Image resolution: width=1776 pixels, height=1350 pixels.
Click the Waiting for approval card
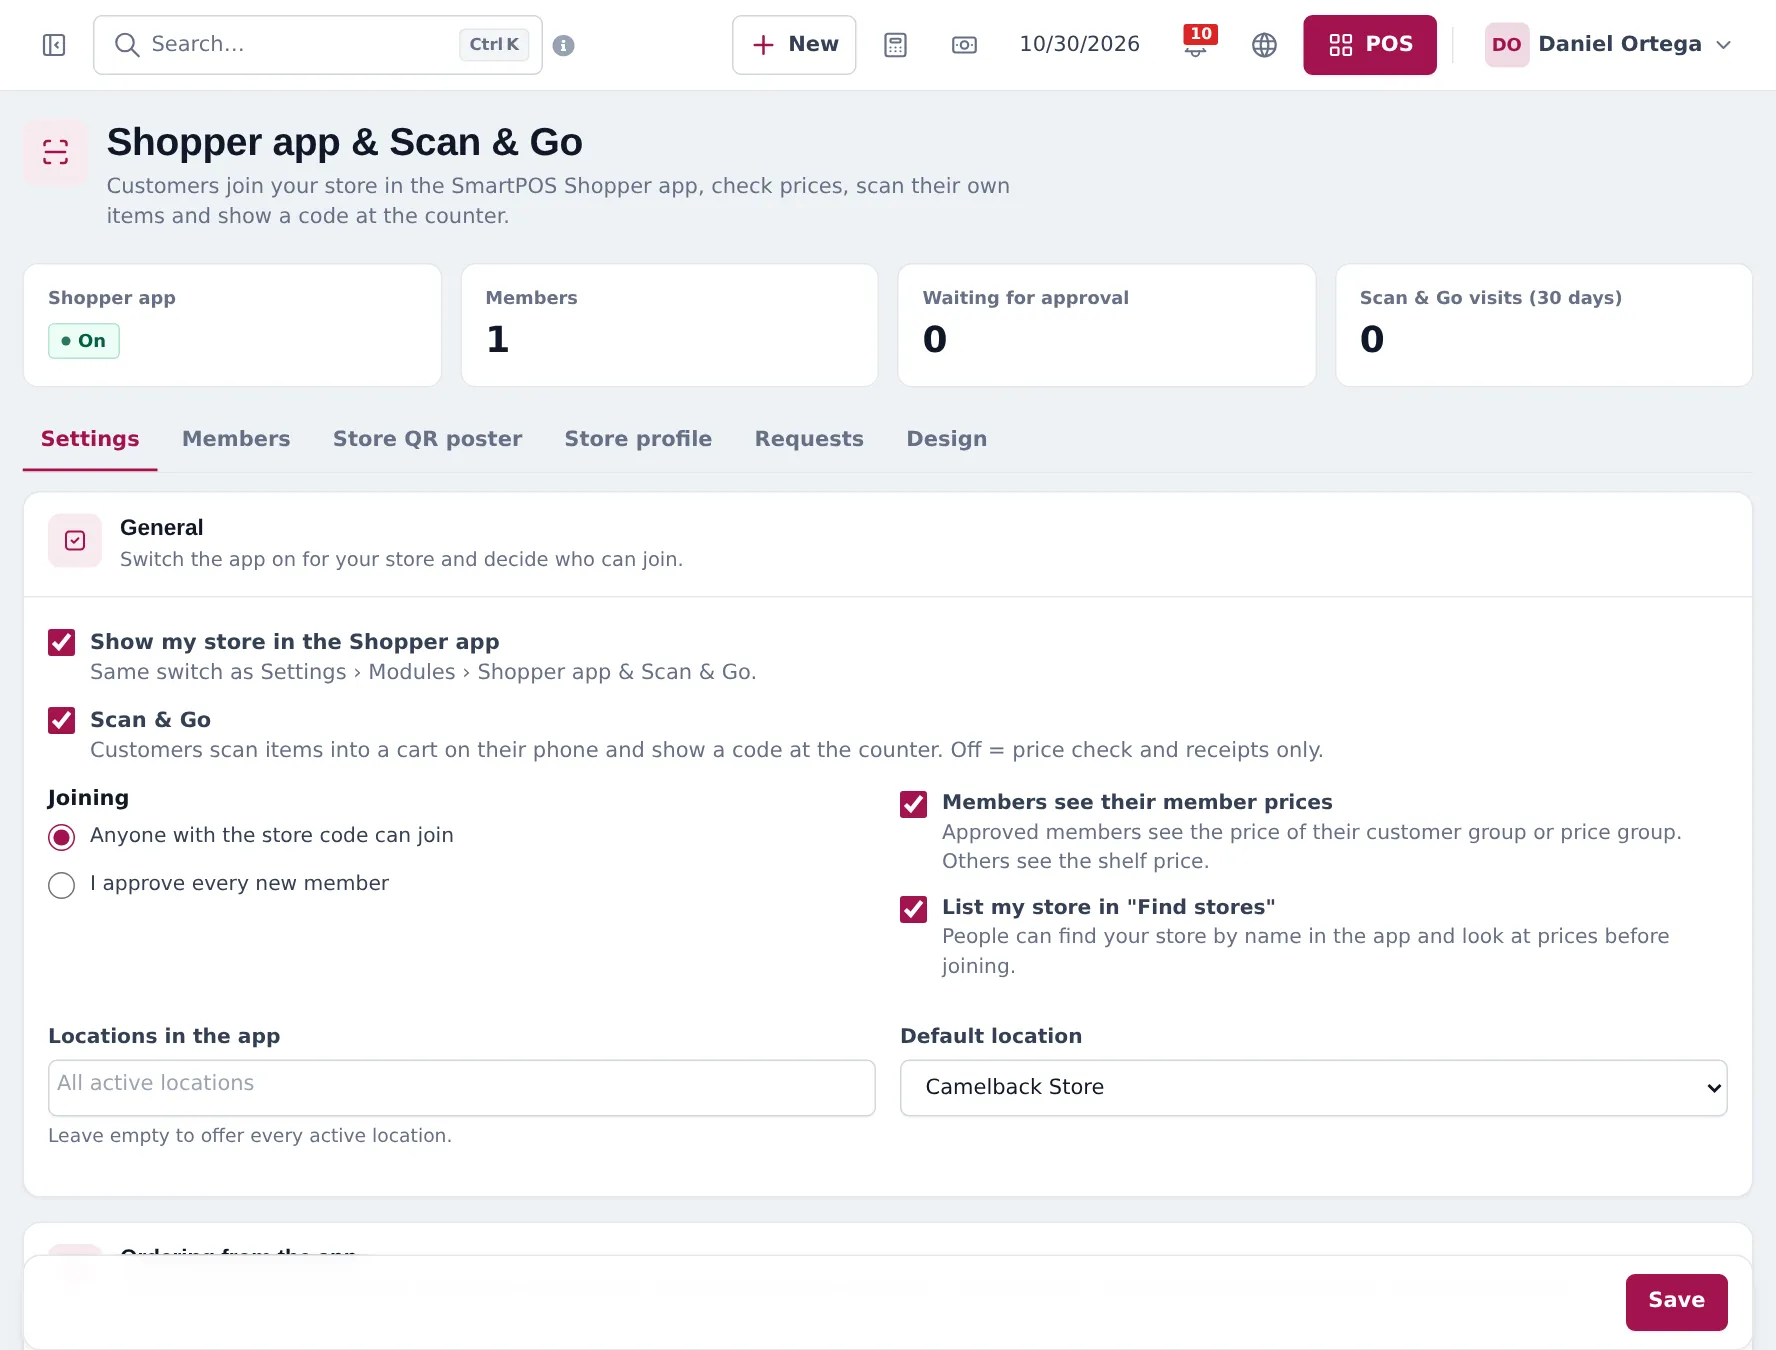click(1106, 325)
